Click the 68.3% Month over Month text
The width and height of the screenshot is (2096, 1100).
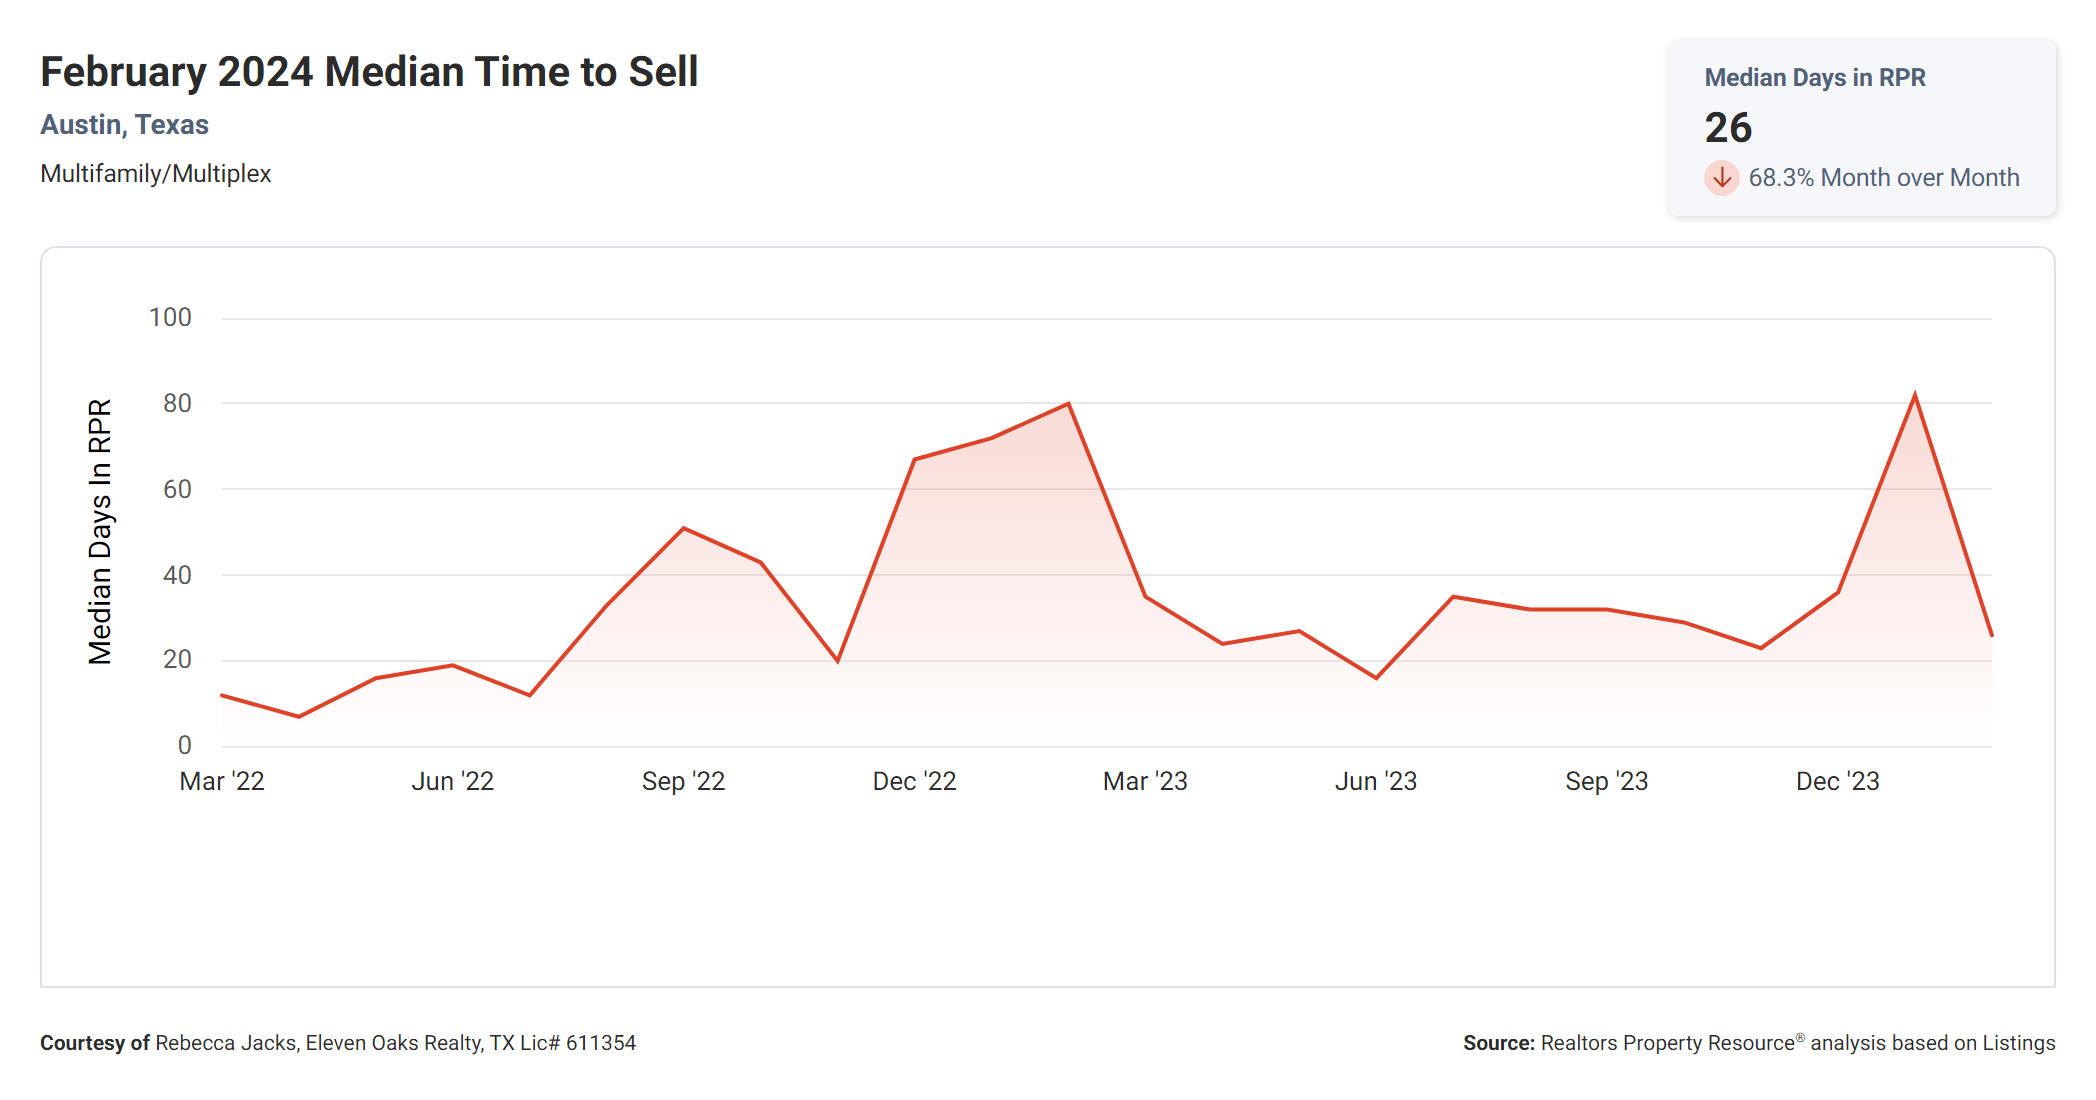pyautogui.click(x=1883, y=178)
